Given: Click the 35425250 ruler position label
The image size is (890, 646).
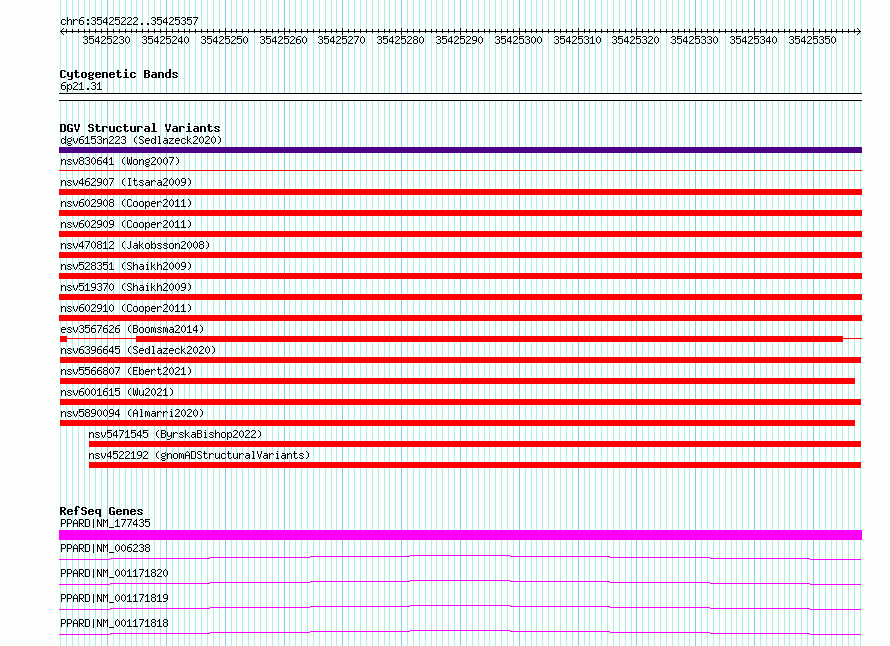Looking at the screenshot, I should click(224, 40).
